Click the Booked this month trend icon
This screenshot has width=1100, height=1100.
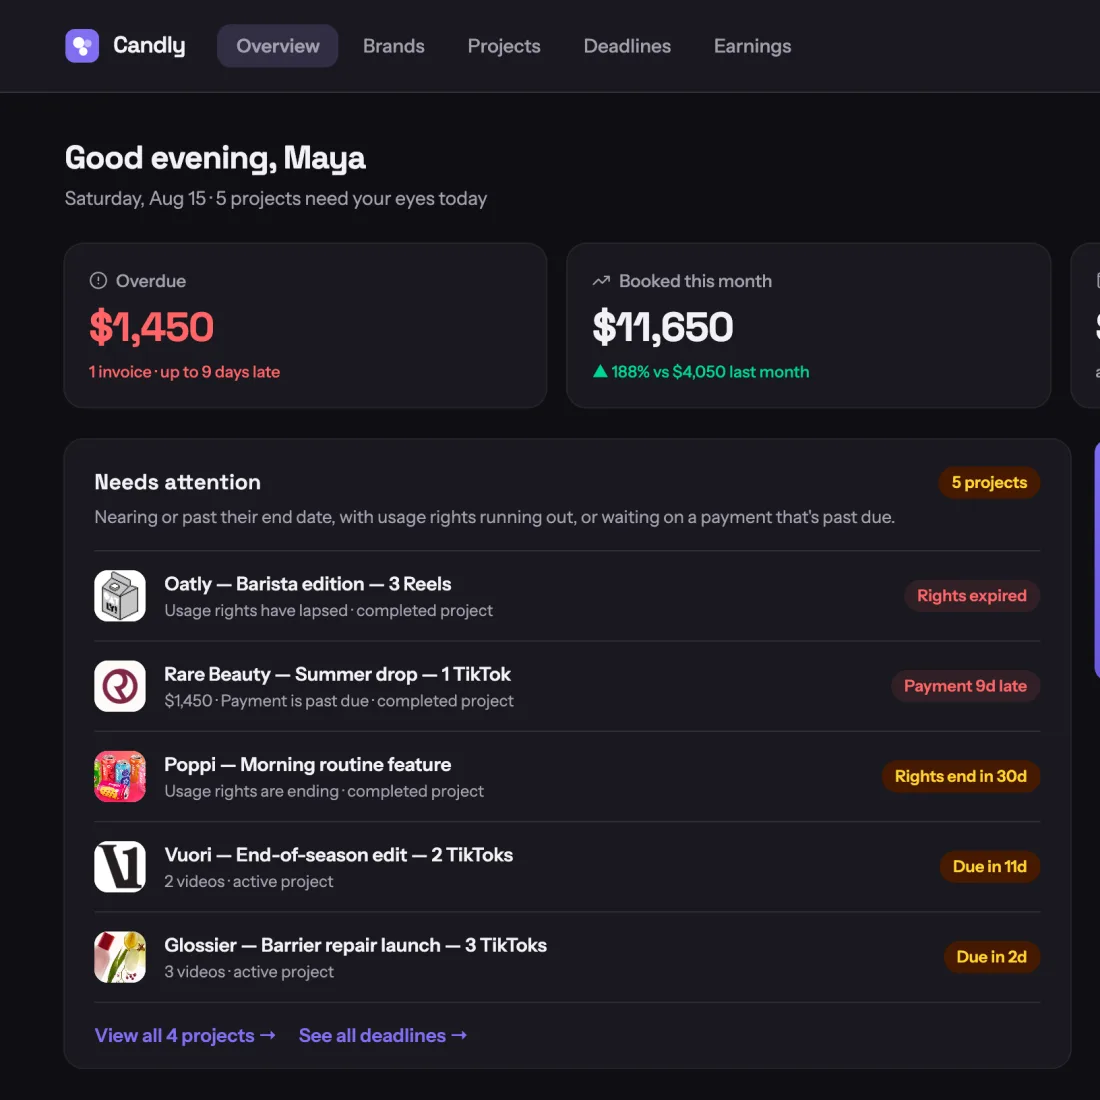pyautogui.click(x=601, y=281)
